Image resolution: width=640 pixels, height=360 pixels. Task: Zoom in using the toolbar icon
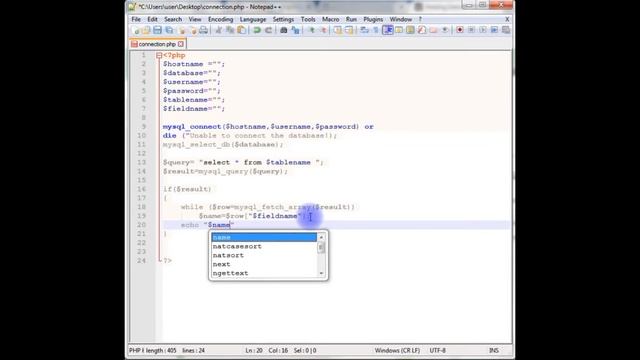coord(311,30)
